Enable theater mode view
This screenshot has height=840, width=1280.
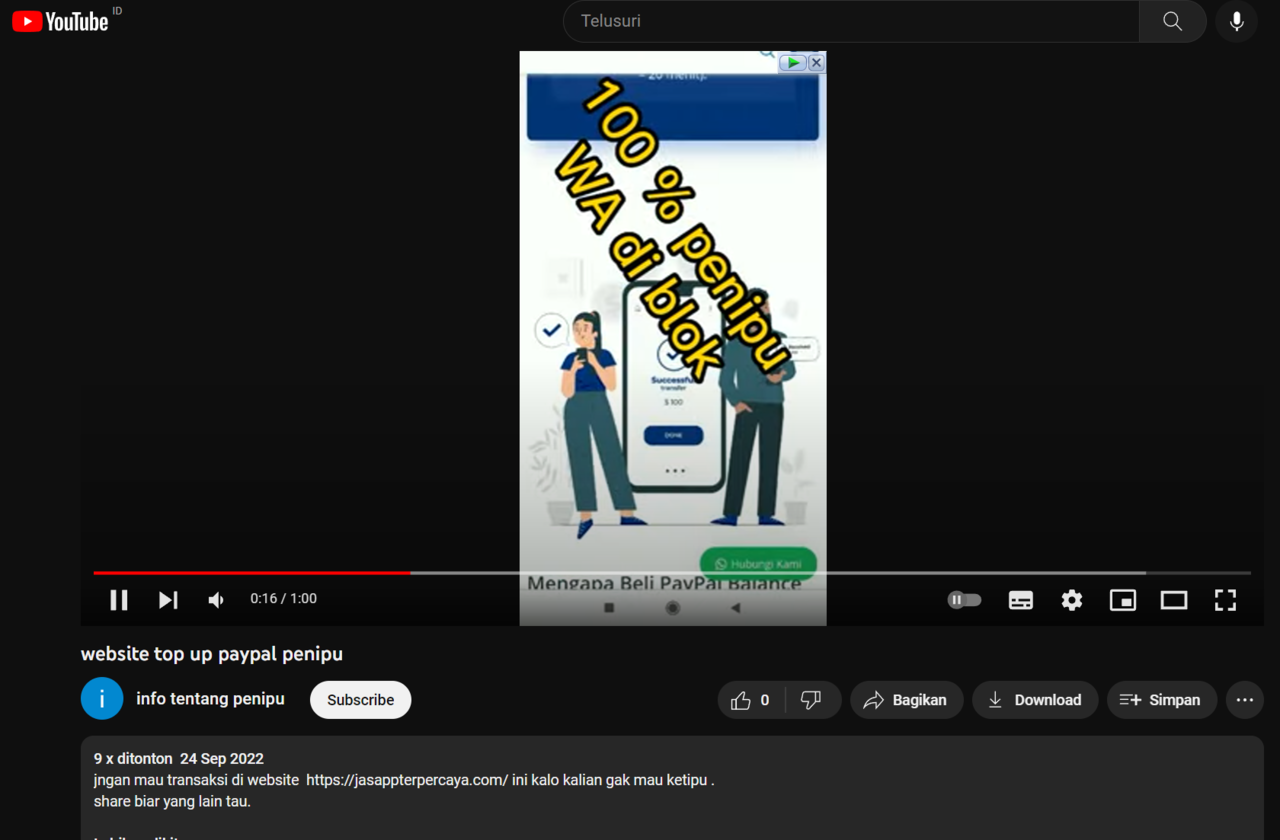pyautogui.click(x=1174, y=600)
